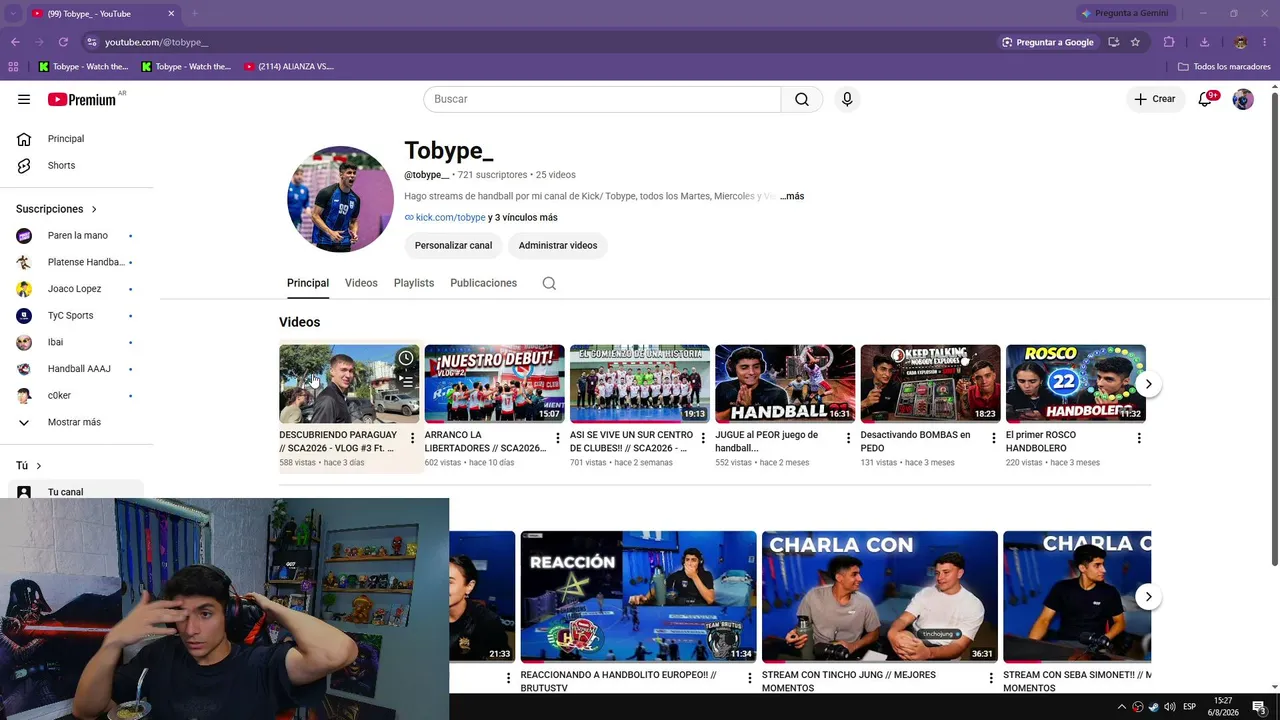Switch to the Publicaciones channel tab
1280x720 pixels.
pos(483,283)
